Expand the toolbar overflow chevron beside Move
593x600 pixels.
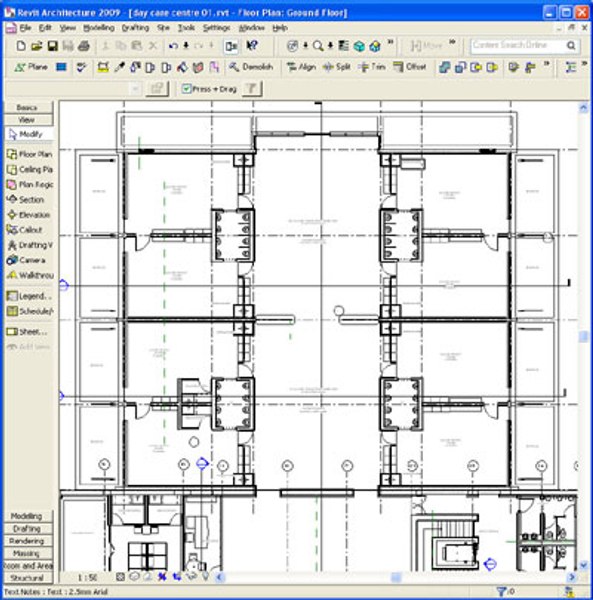coord(452,42)
